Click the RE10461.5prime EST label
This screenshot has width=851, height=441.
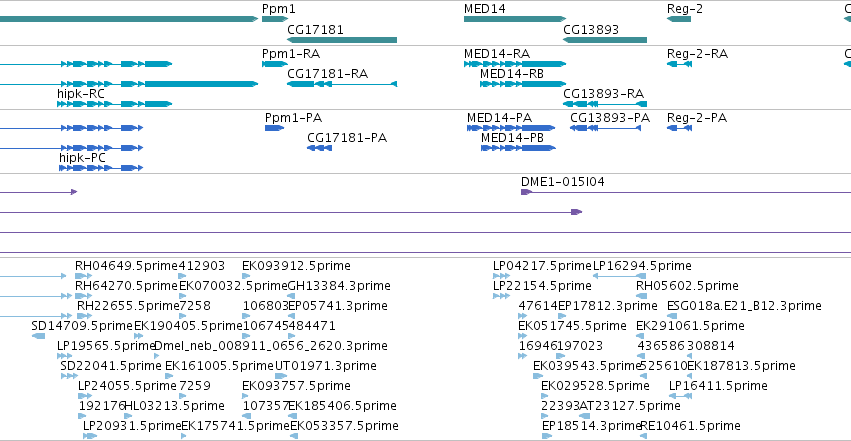click(x=690, y=426)
